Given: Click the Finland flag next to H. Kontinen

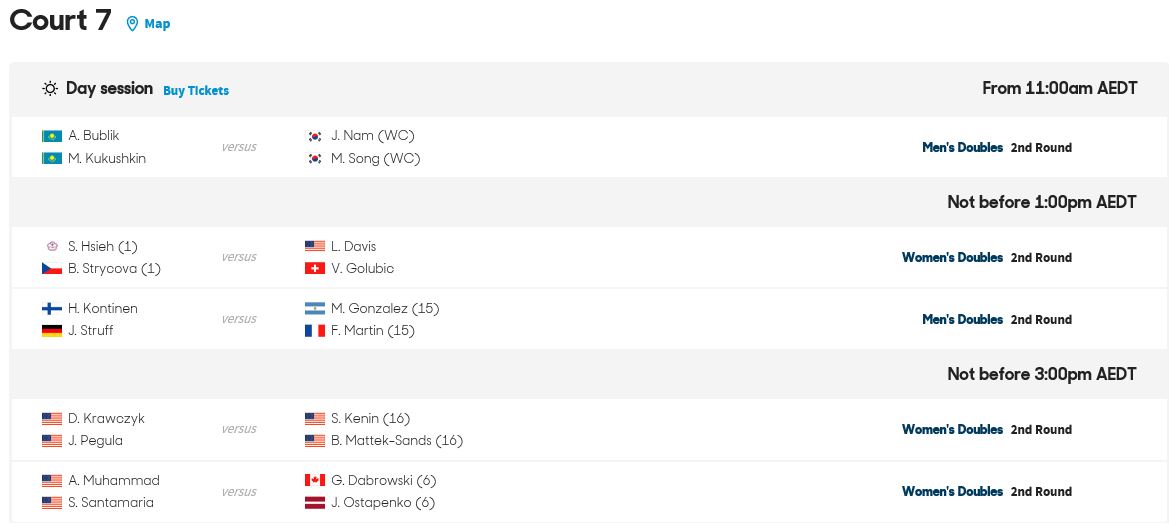Looking at the screenshot, I should tap(51, 308).
